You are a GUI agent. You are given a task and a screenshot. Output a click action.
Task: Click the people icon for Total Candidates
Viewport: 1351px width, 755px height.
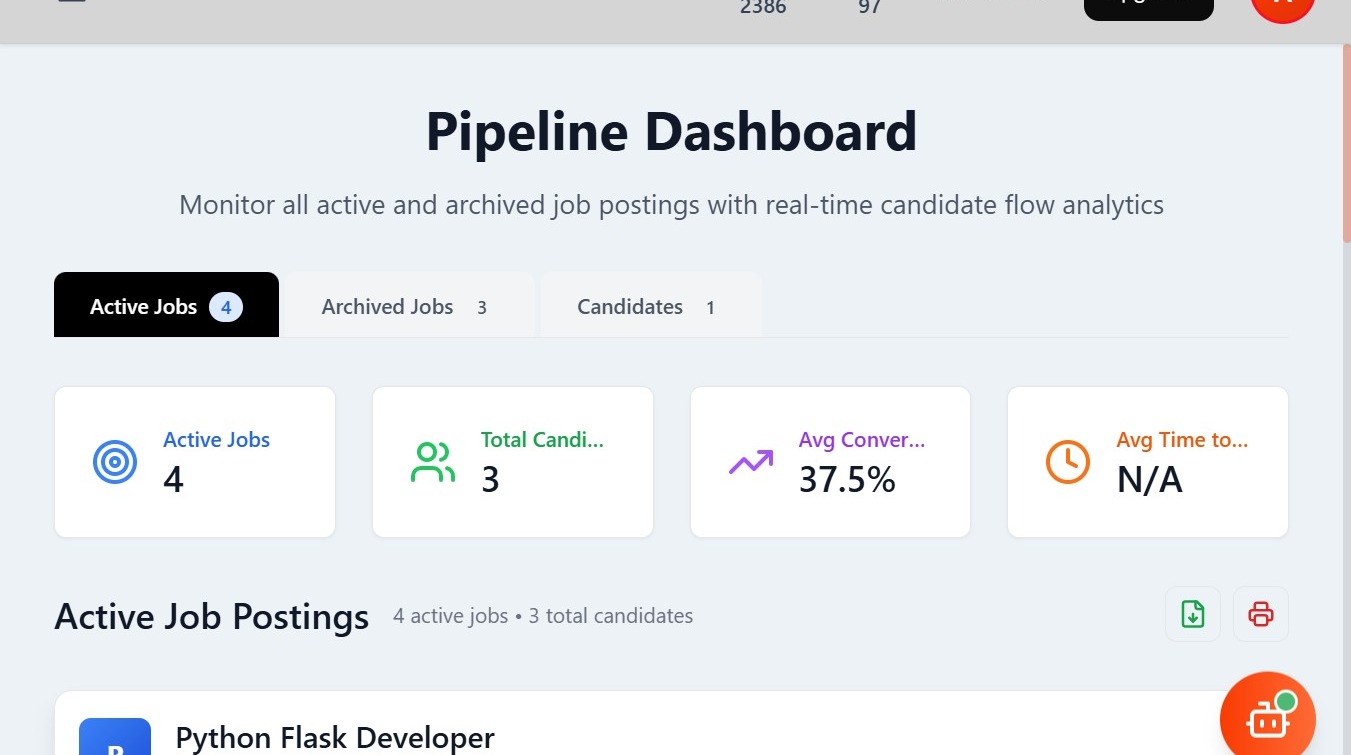(x=432, y=462)
